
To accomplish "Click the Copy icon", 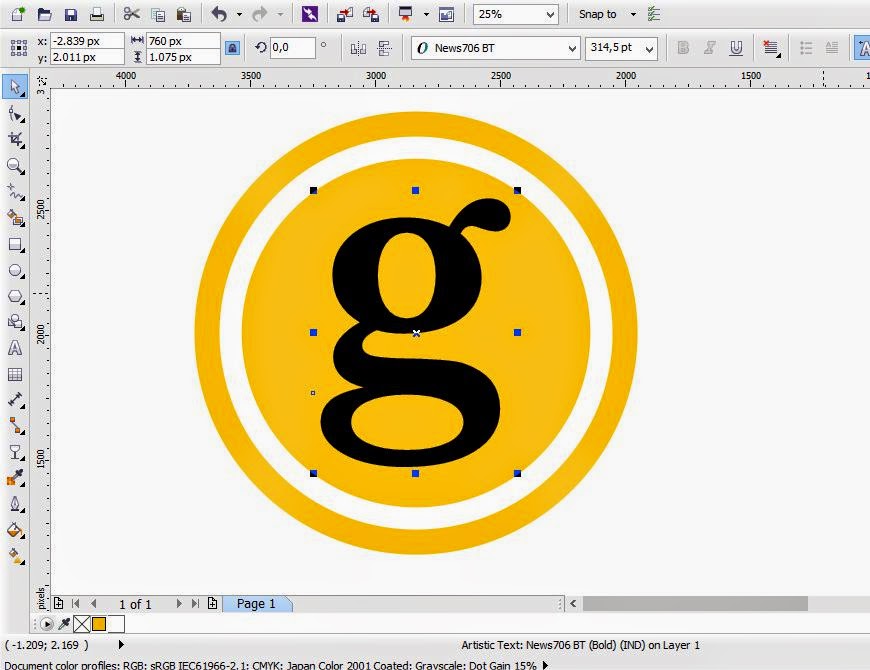I will pos(158,14).
